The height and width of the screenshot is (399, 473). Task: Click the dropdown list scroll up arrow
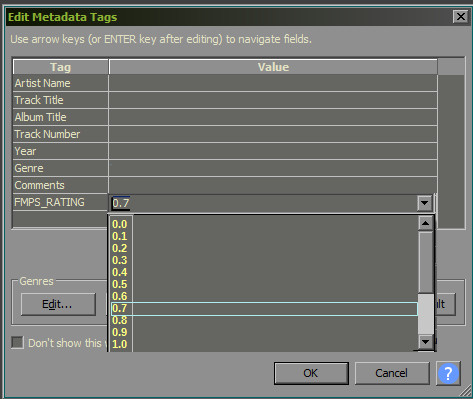[x=425, y=223]
